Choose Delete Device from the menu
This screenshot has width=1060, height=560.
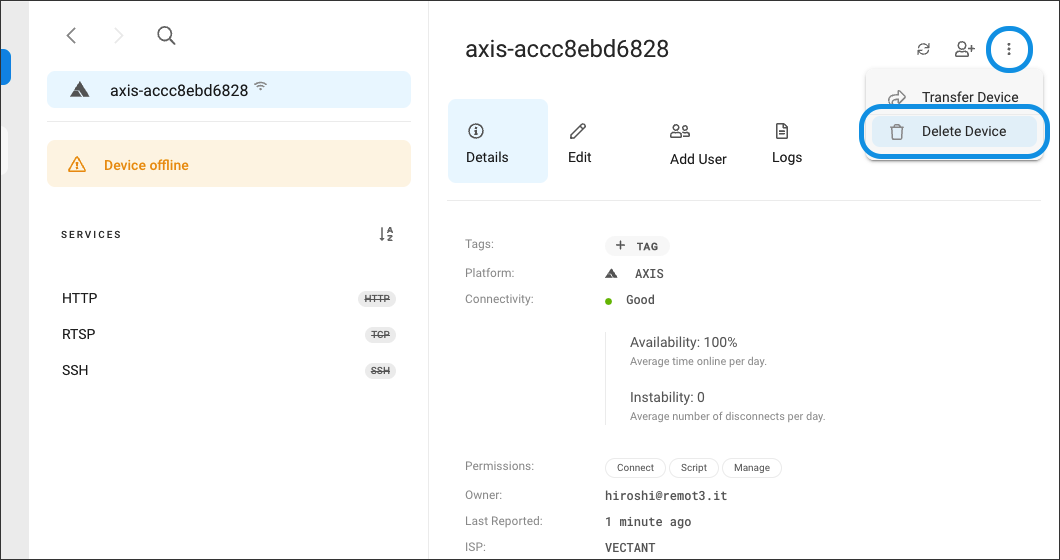click(954, 131)
